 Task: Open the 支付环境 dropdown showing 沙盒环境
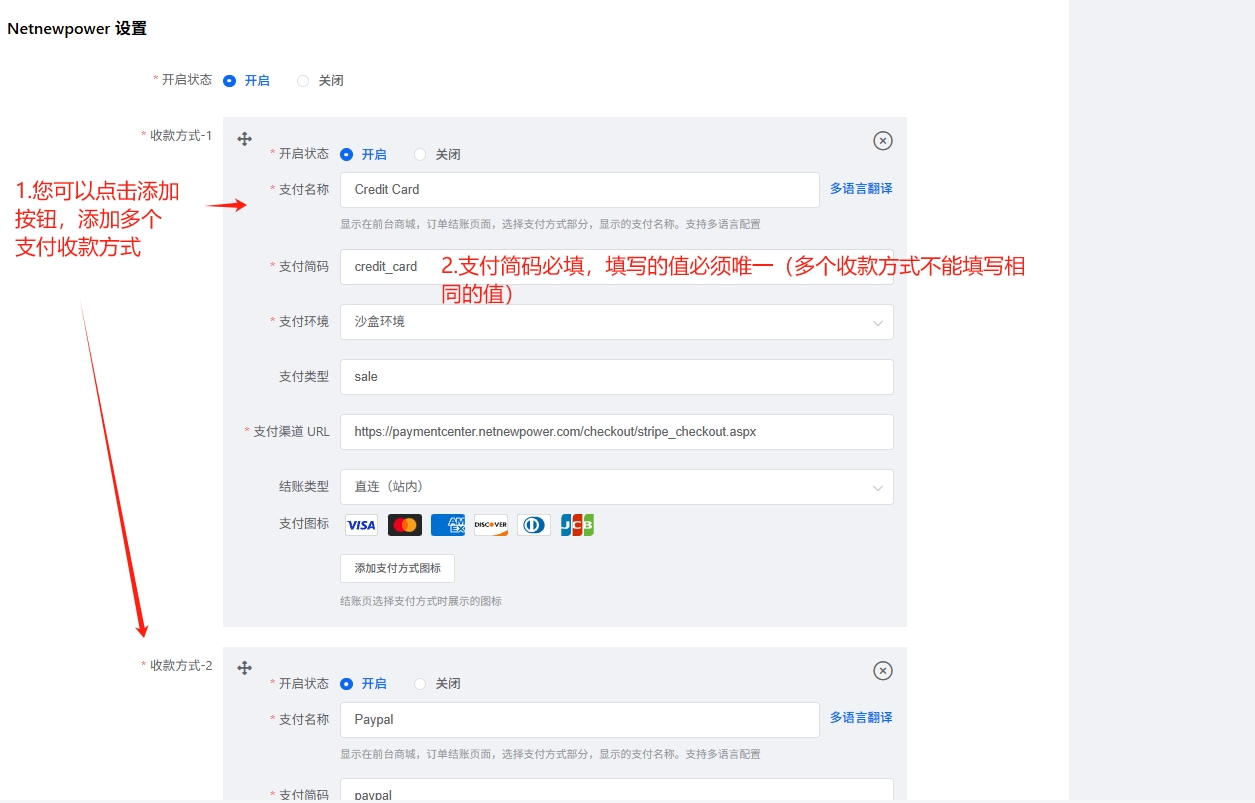tap(616, 322)
